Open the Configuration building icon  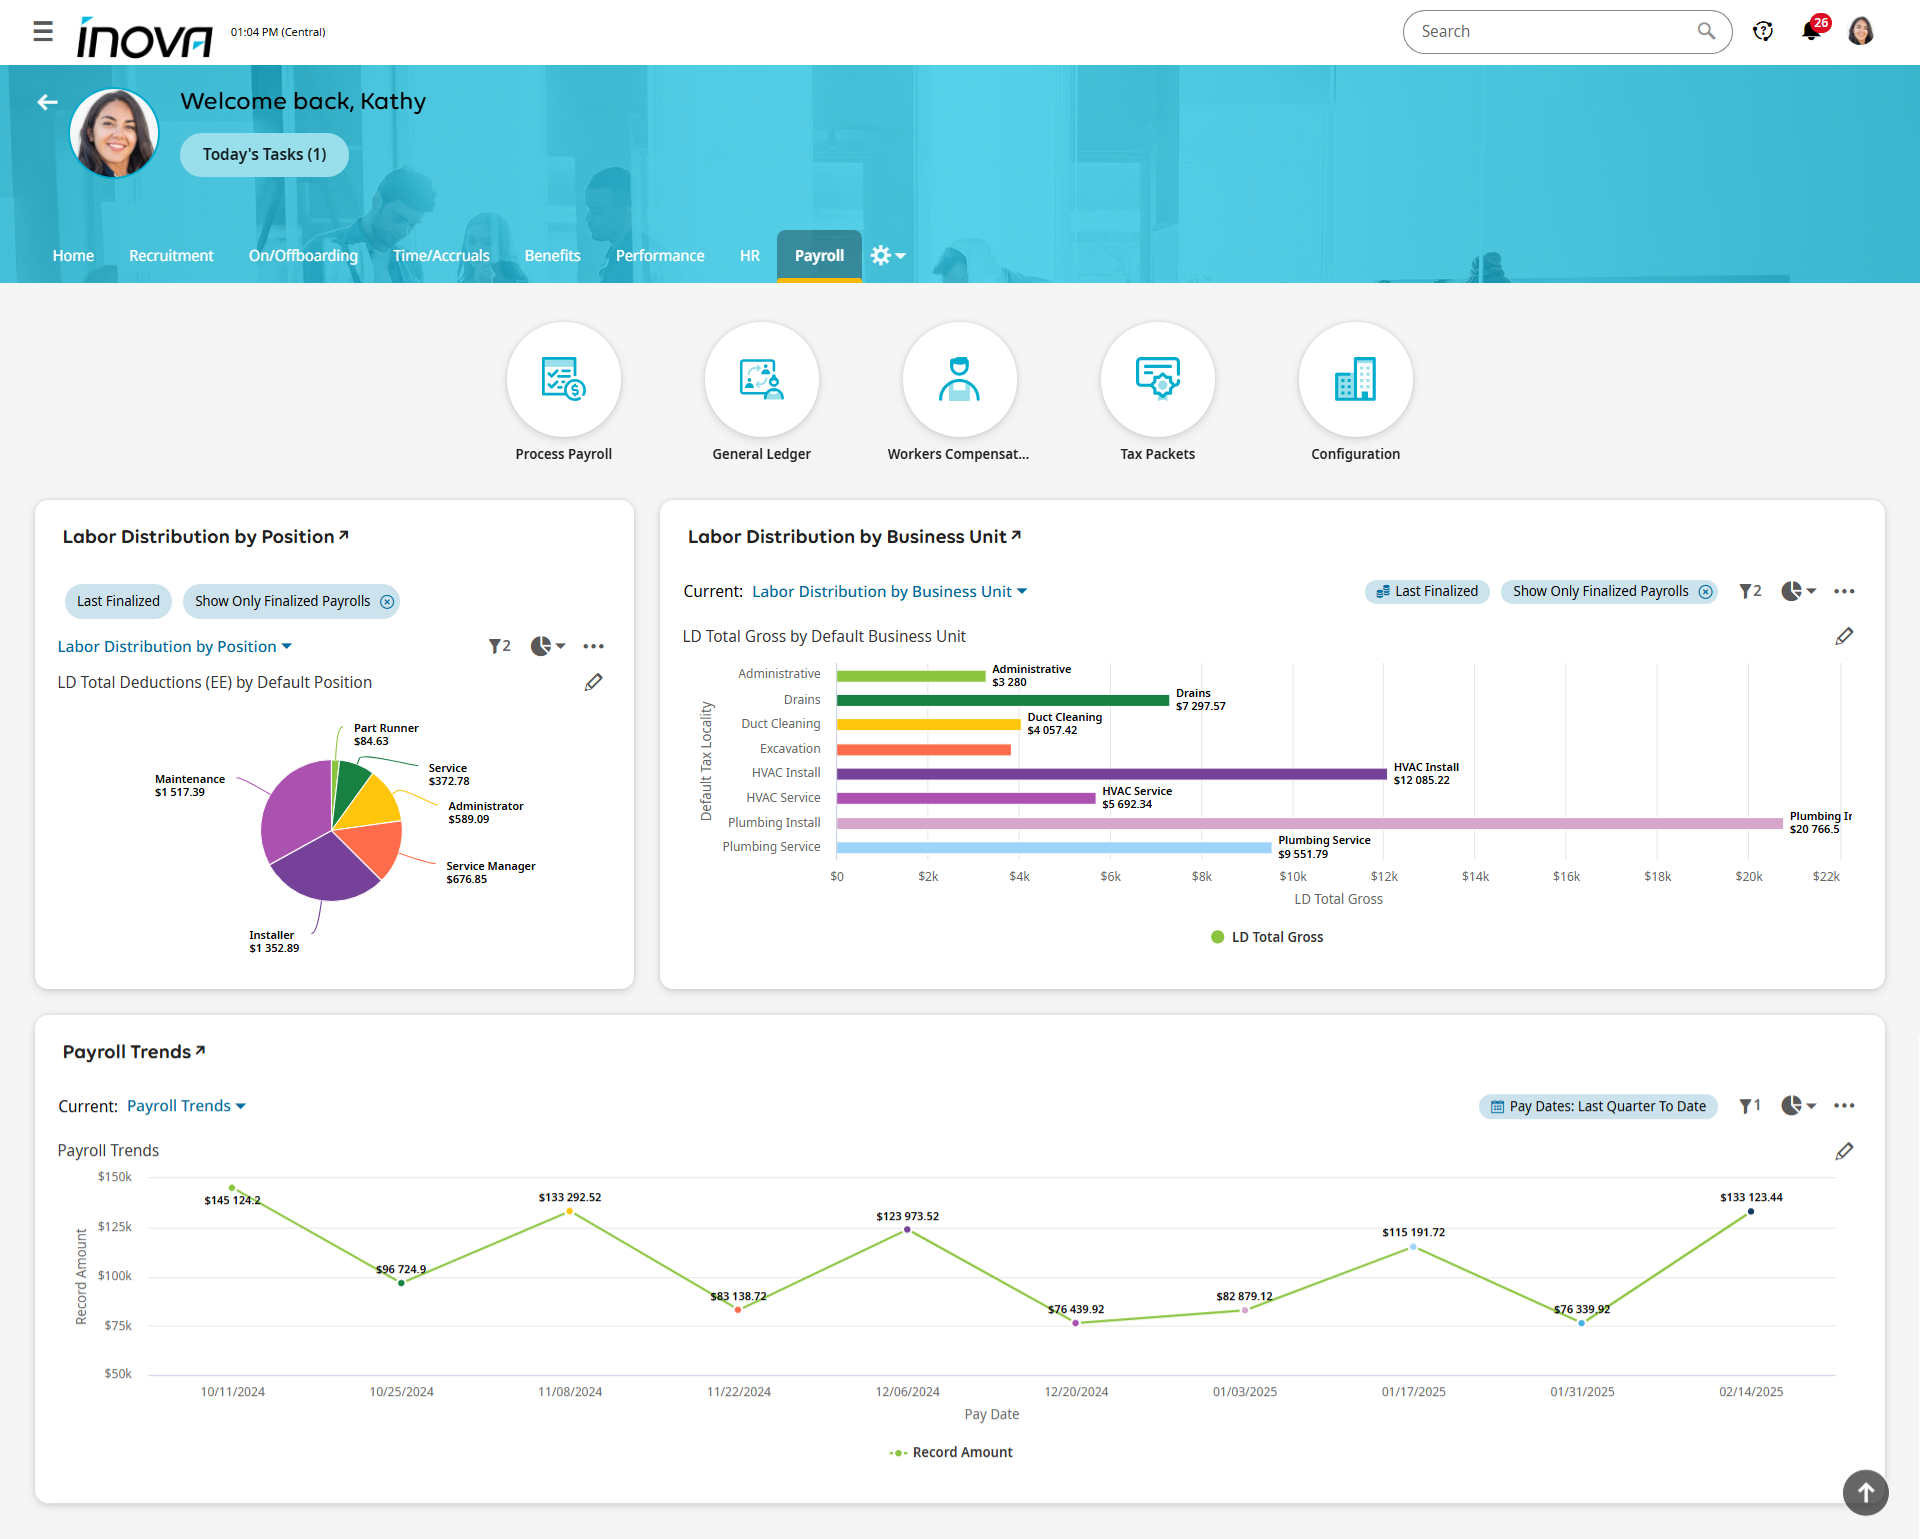pyautogui.click(x=1355, y=380)
